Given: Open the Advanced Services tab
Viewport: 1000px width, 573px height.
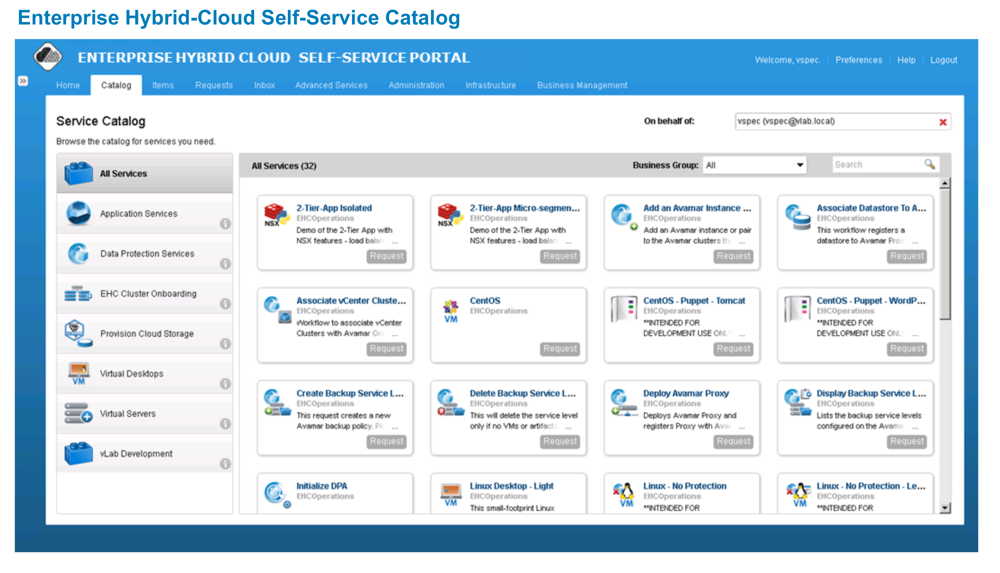Looking at the screenshot, I should pos(331,85).
